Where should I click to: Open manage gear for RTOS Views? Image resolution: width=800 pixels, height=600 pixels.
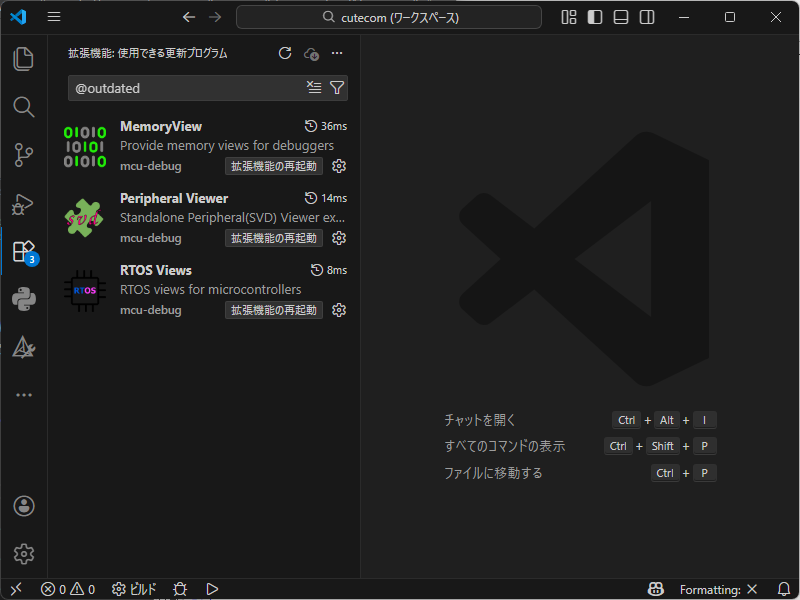point(339,310)
